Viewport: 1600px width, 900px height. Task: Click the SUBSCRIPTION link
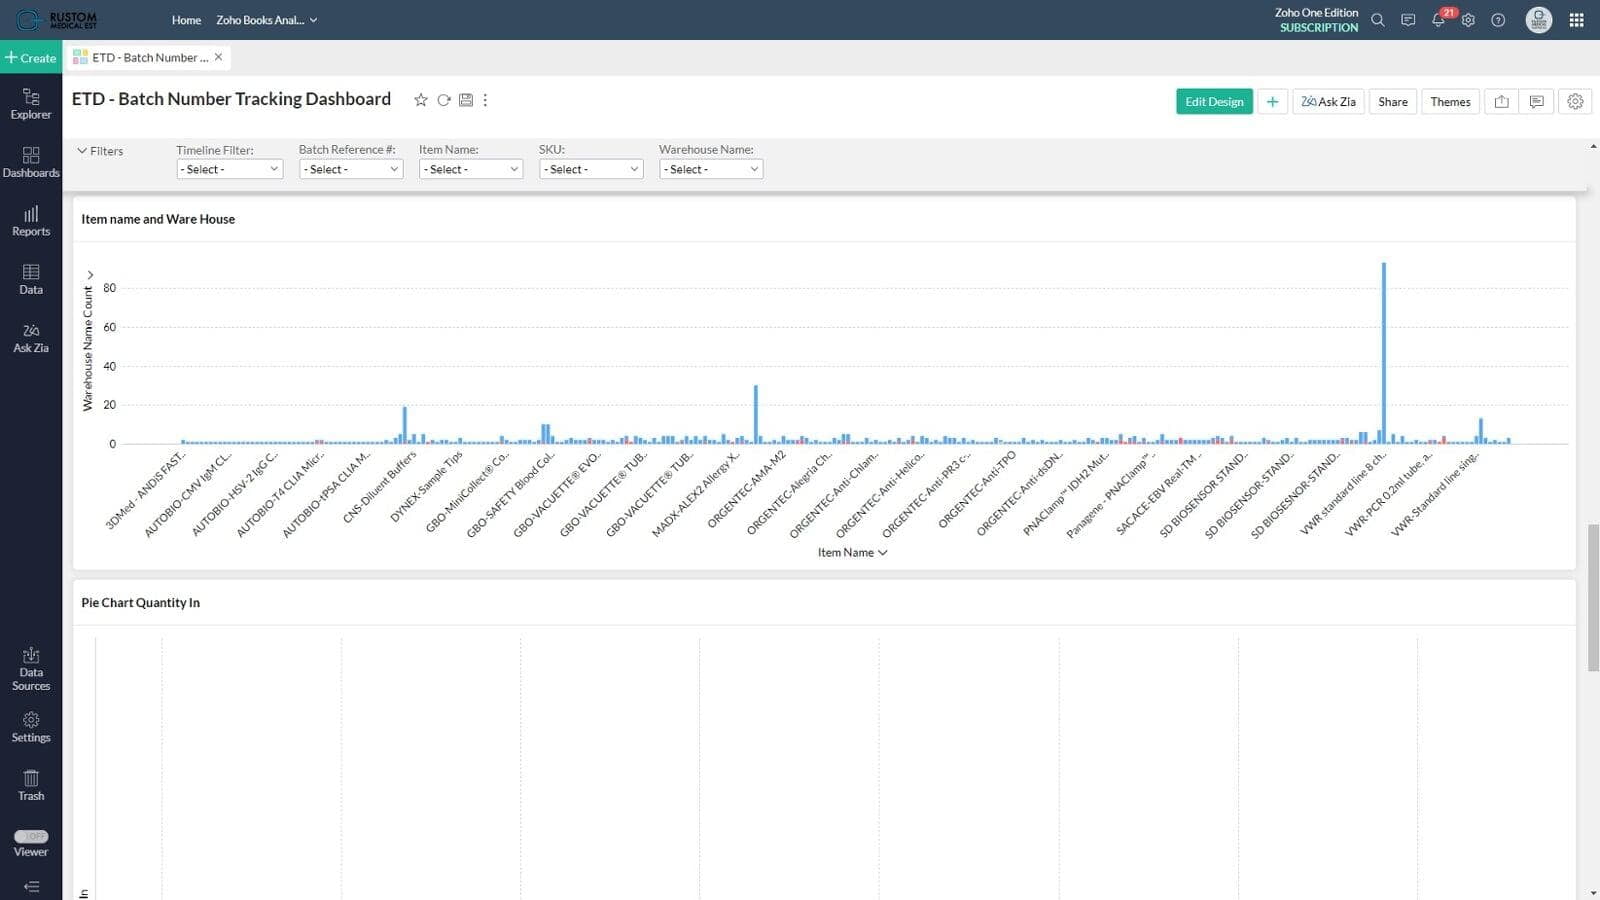click(x=1319, y=28)
